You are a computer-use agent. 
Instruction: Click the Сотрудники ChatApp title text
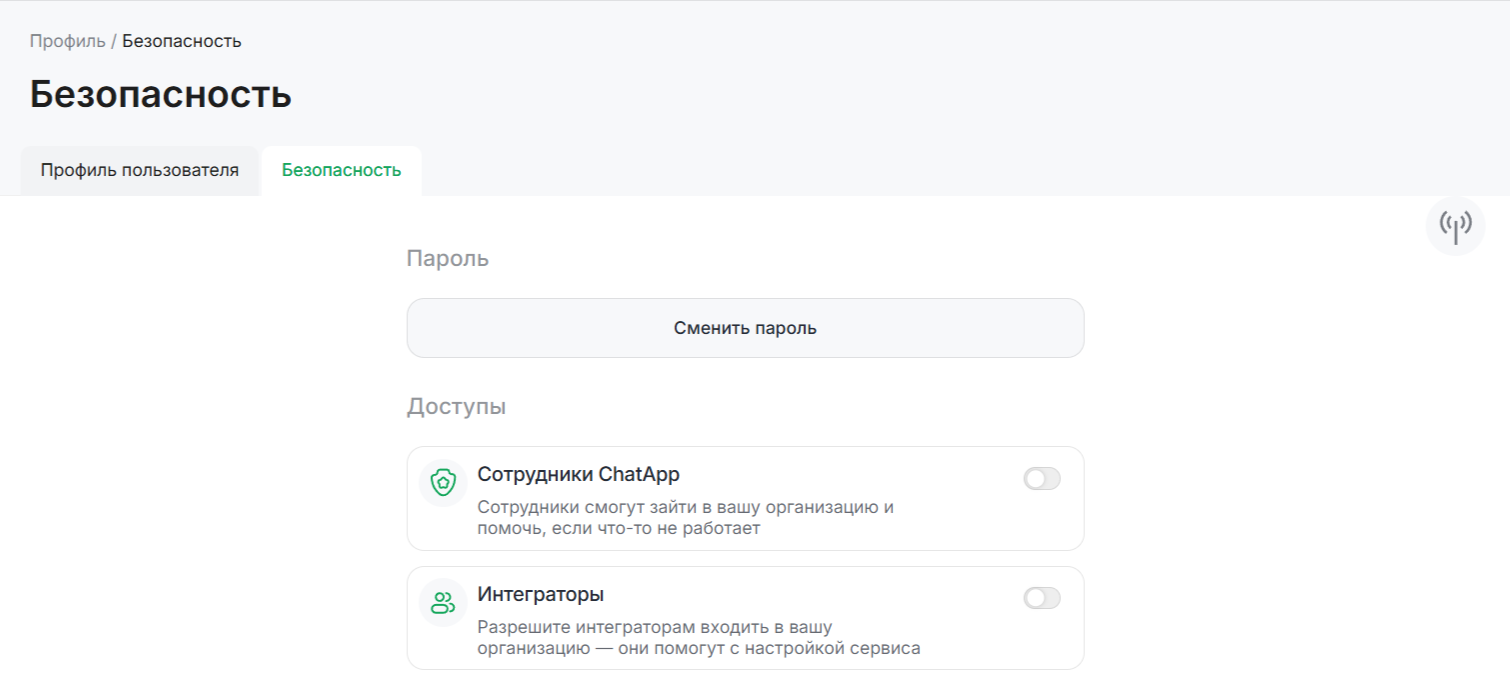click(x=578, y=474)
